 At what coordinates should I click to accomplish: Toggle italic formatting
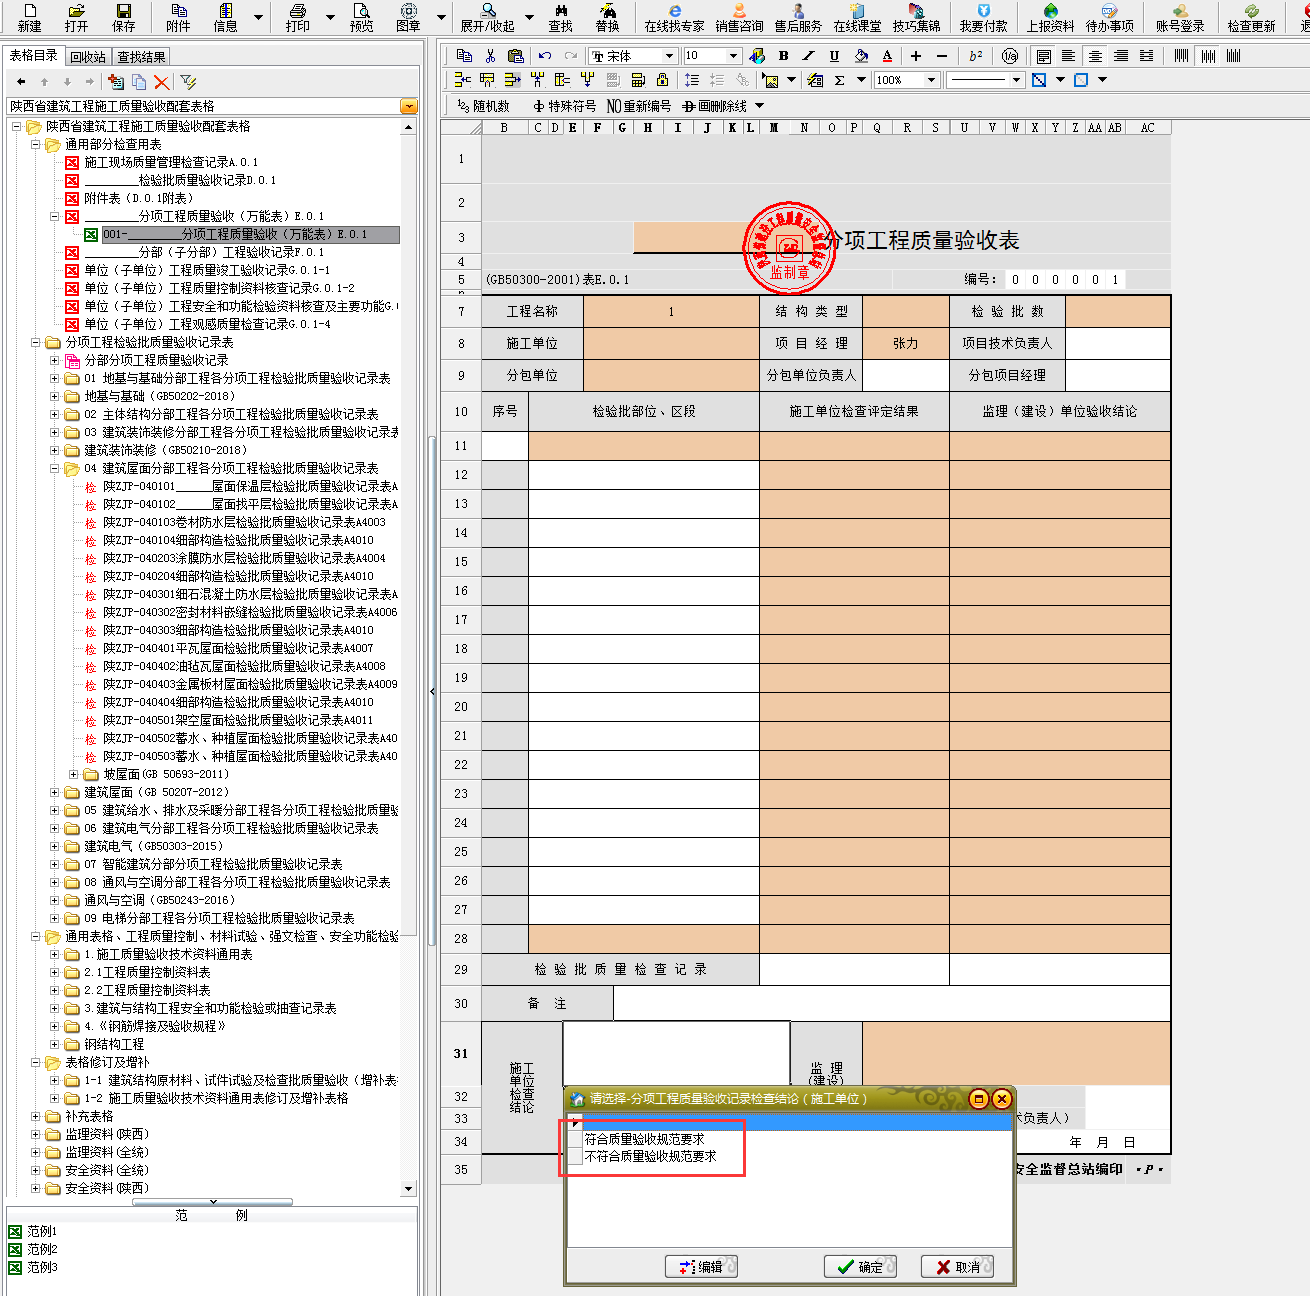pos(808,56)
